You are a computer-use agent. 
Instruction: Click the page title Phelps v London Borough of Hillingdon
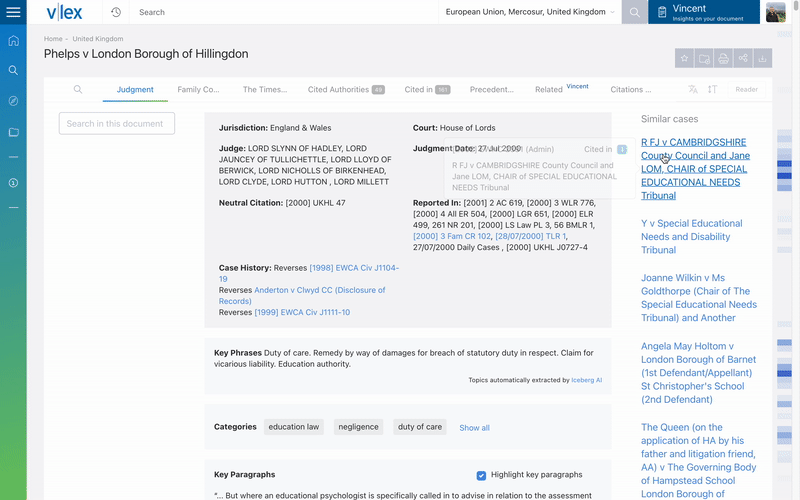(146, 54)
